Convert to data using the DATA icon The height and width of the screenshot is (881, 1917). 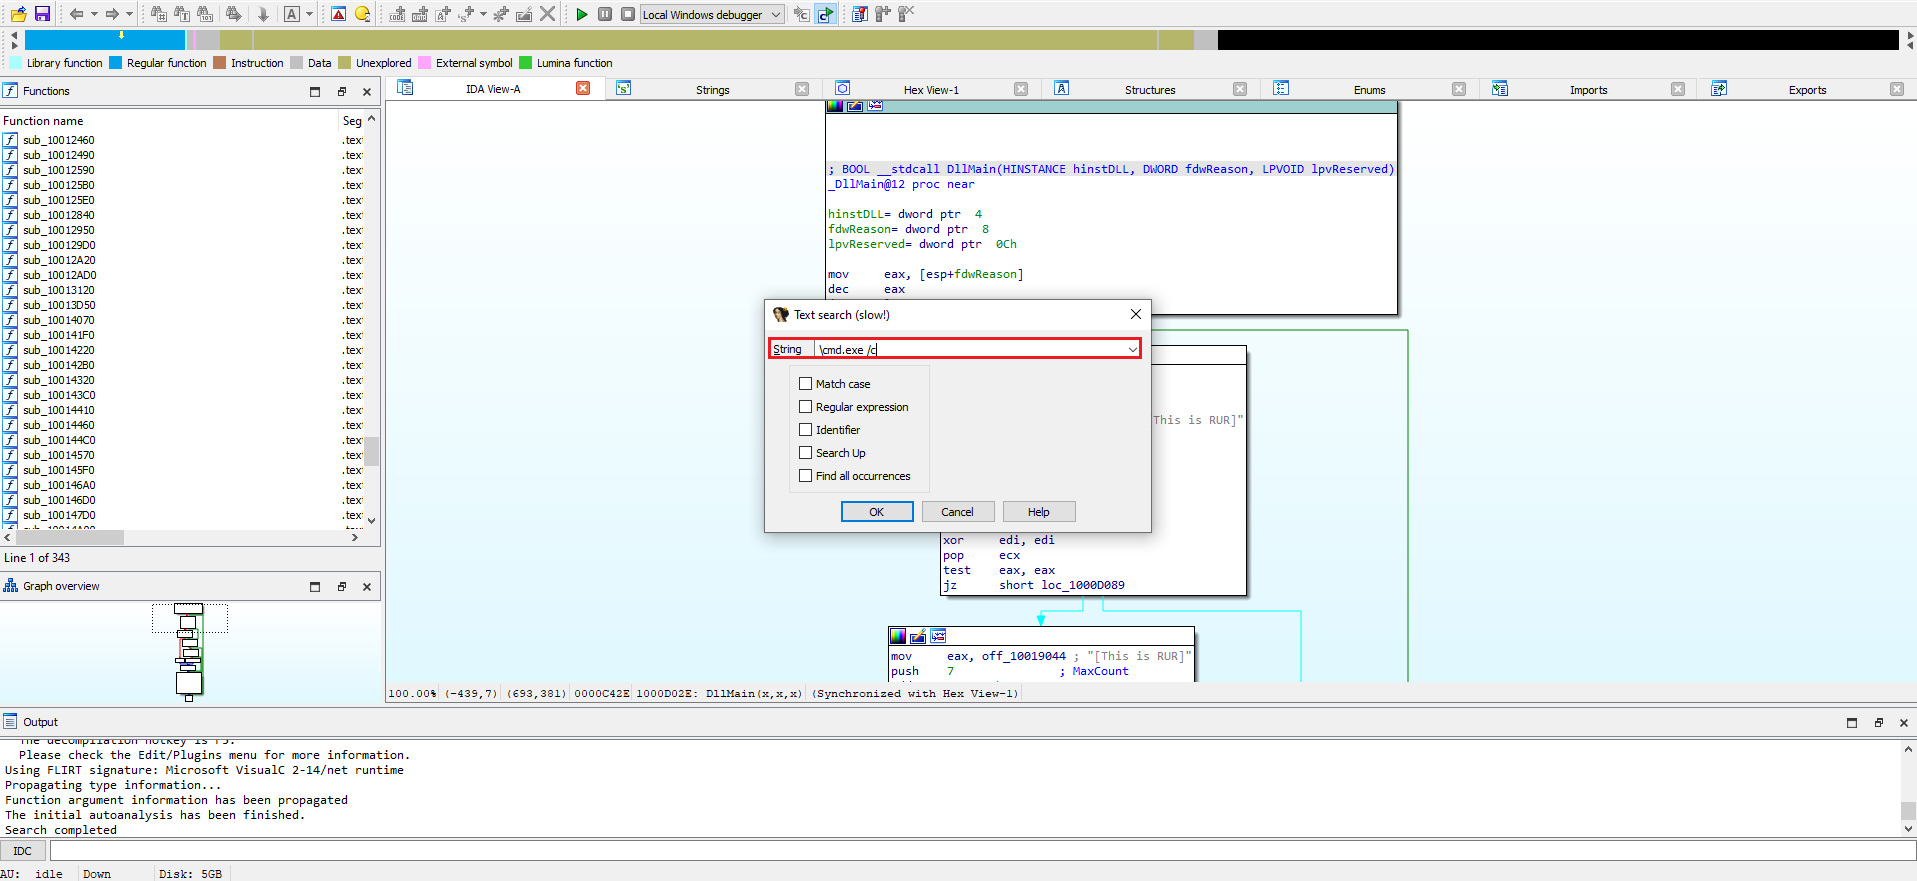[420, 14]
